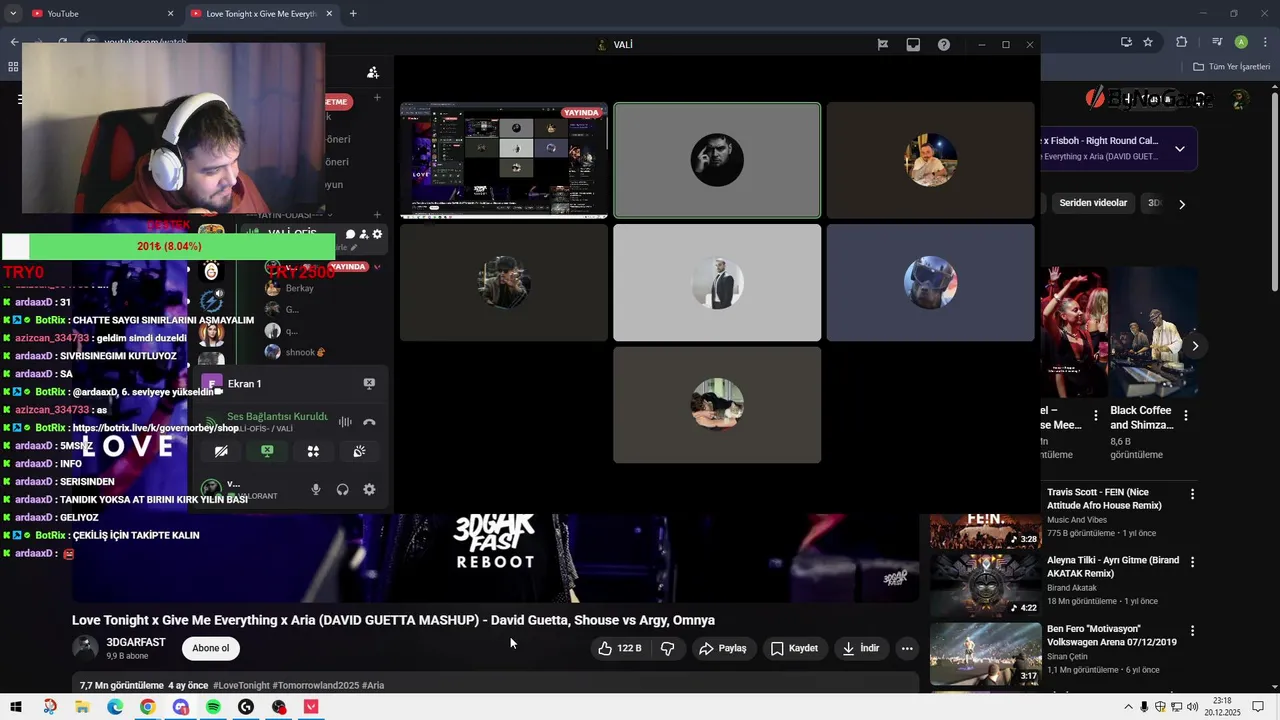Screen dimensions: 1280x720
Task: Open Chrome three-dot menu
Action: [1263, 42]
